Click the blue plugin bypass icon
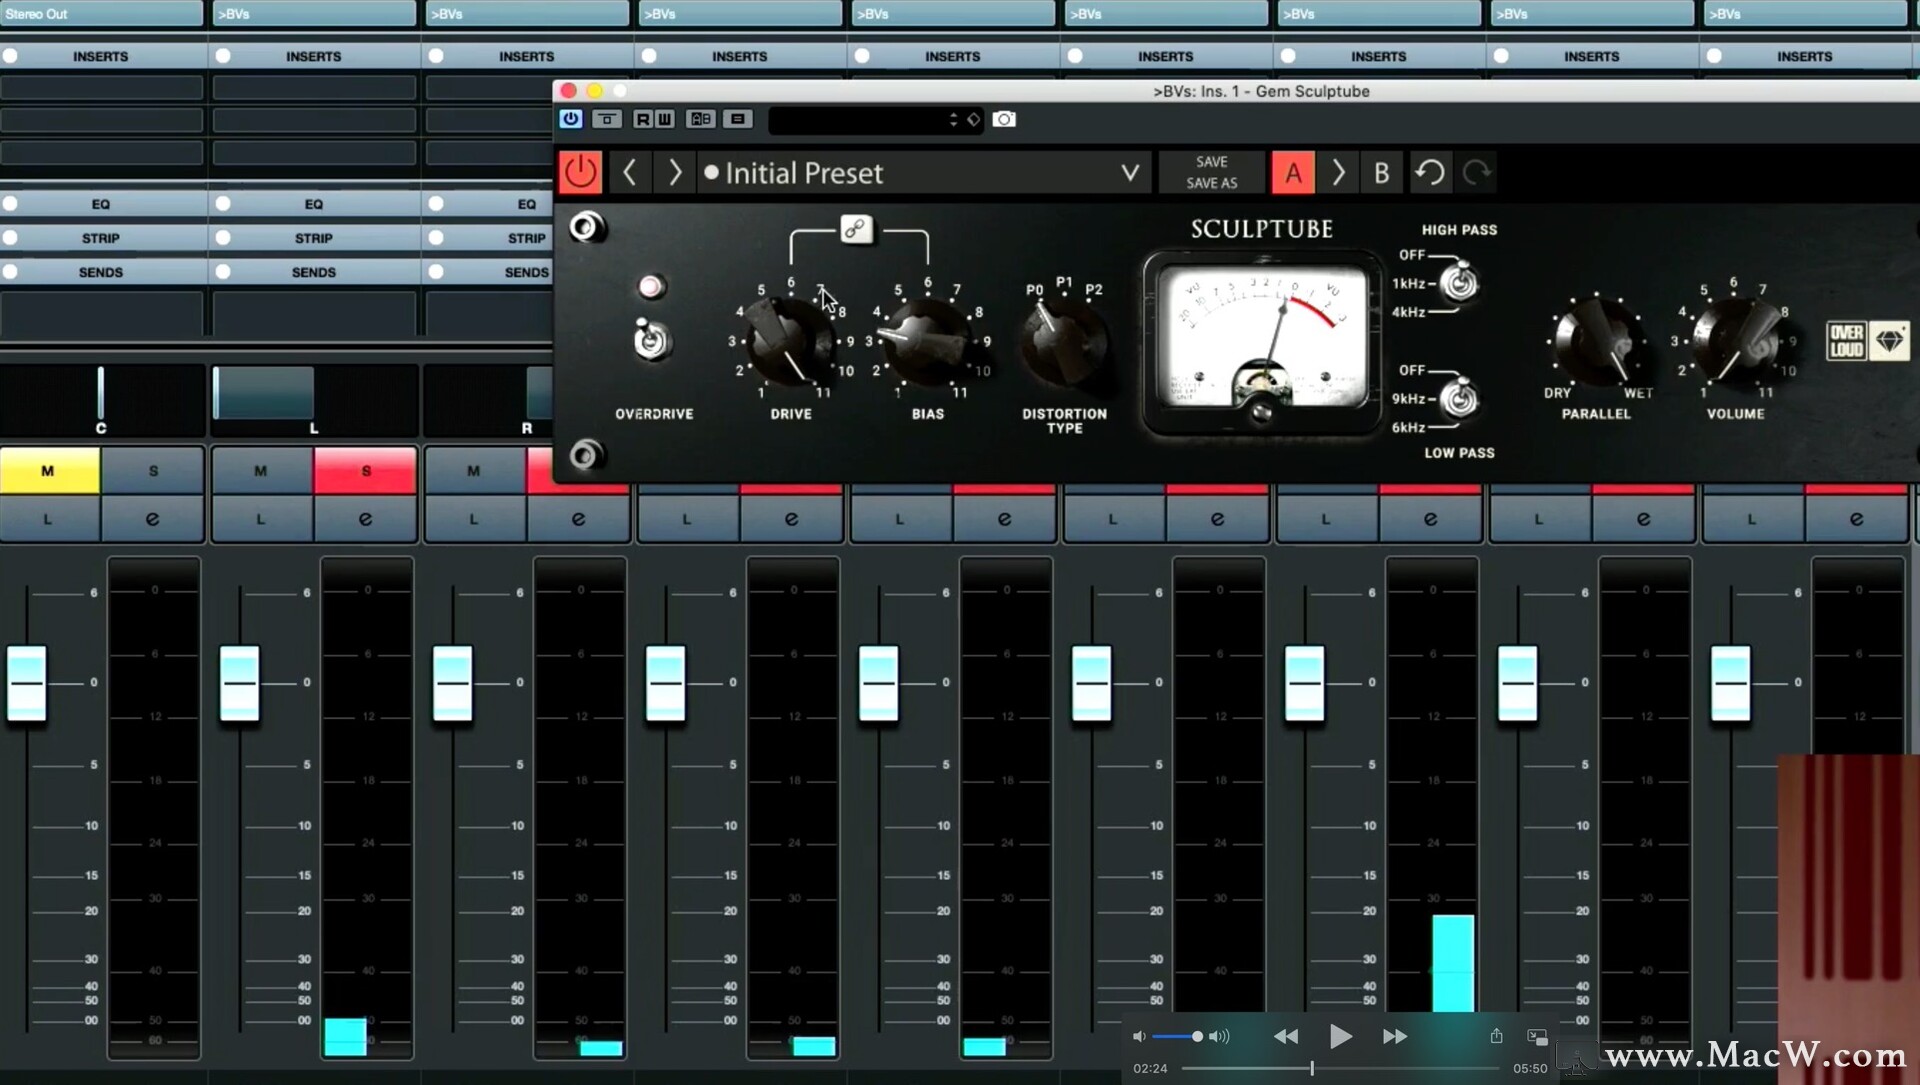Image resolution: width=1920 pixels, height=1085 pixels. pyautogui.click(x=570, y=119)
